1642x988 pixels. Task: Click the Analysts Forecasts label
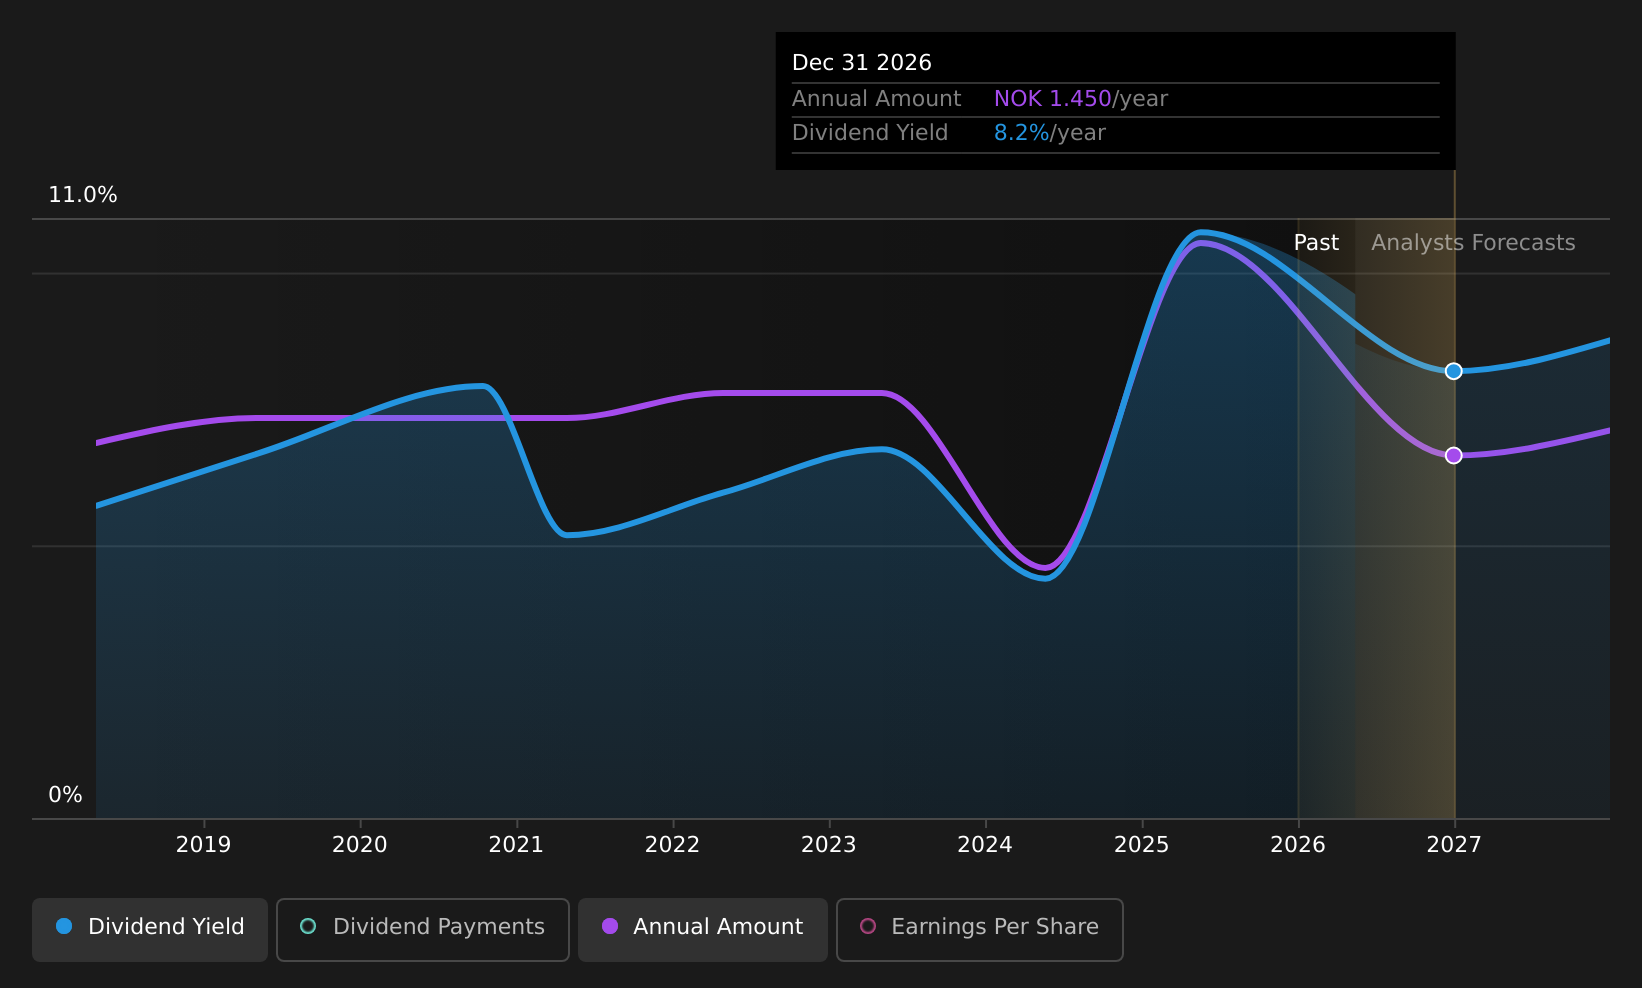pyautogui.click(x=1473, y=243)
